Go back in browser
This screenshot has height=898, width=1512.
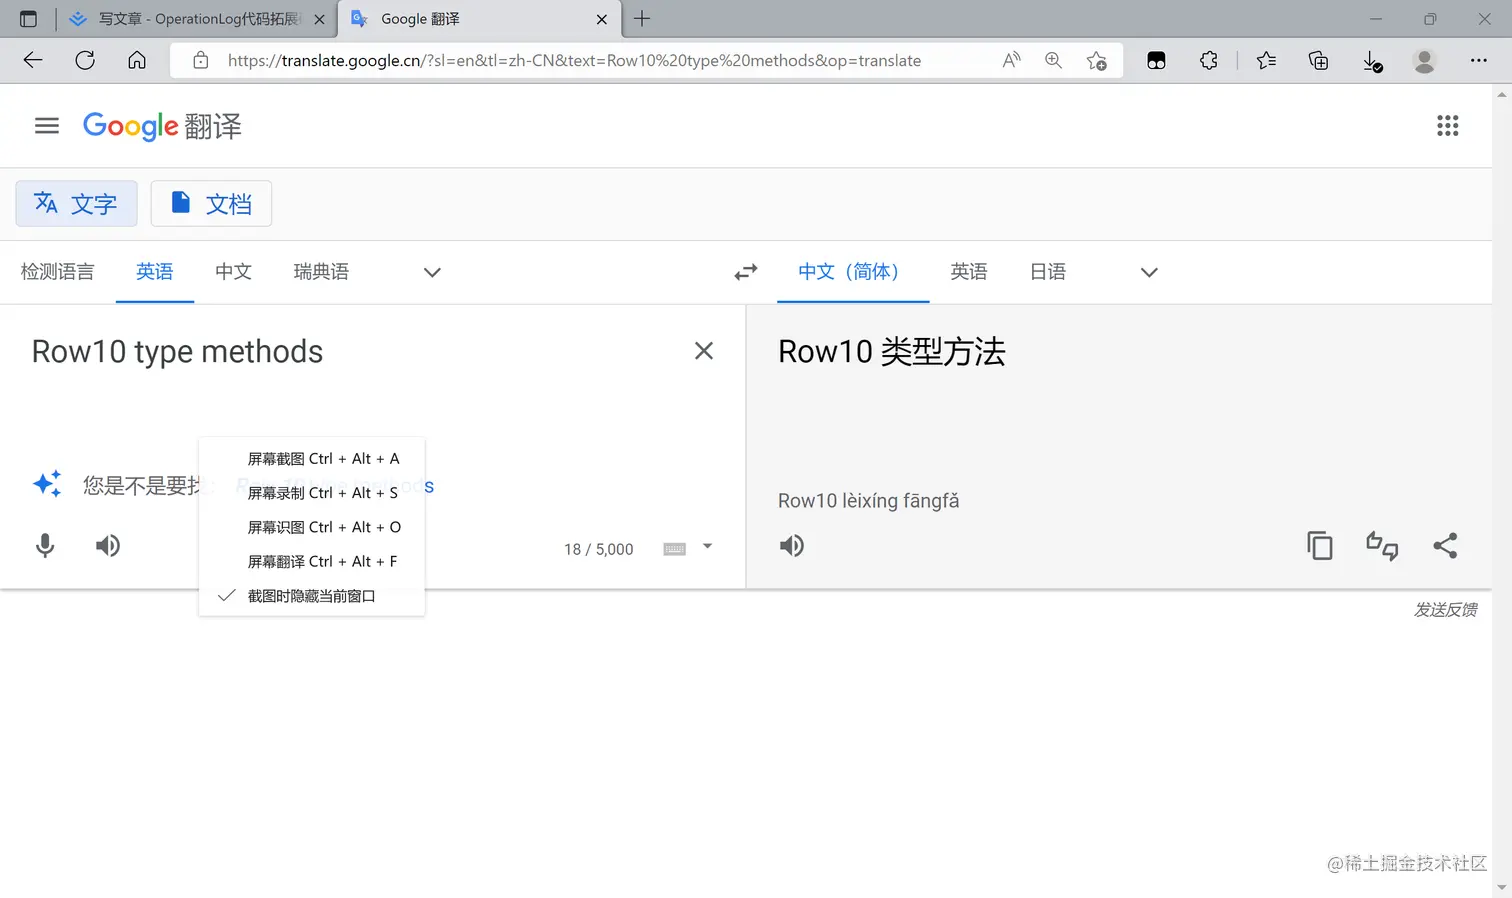[x=33, y=60]
